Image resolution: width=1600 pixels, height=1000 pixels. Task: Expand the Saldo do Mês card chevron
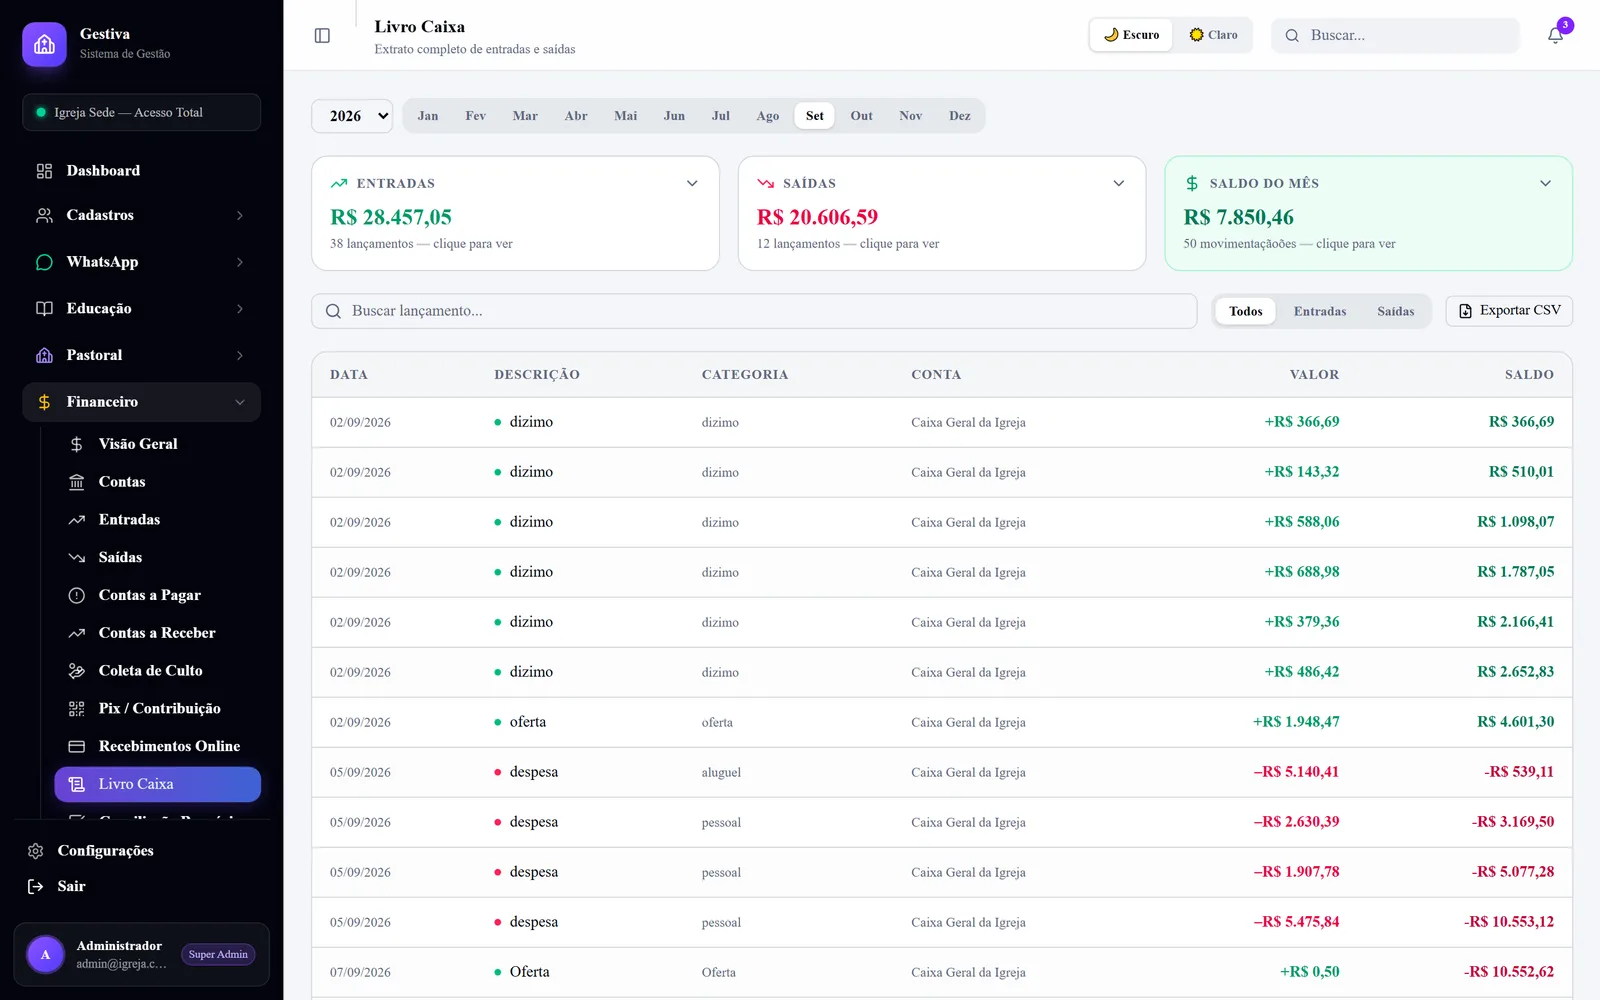coord(1545,183)
